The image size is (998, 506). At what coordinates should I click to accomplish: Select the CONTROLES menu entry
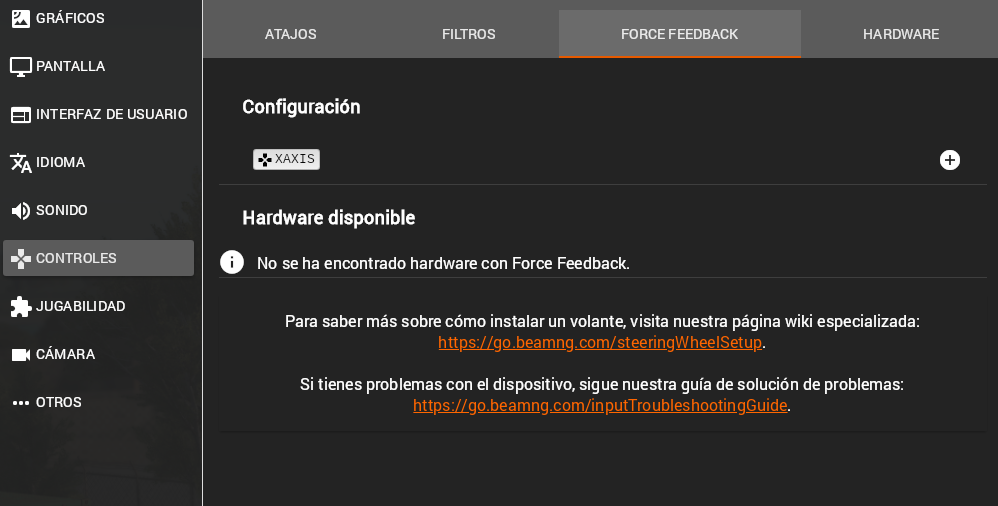[x=99, y=258]
